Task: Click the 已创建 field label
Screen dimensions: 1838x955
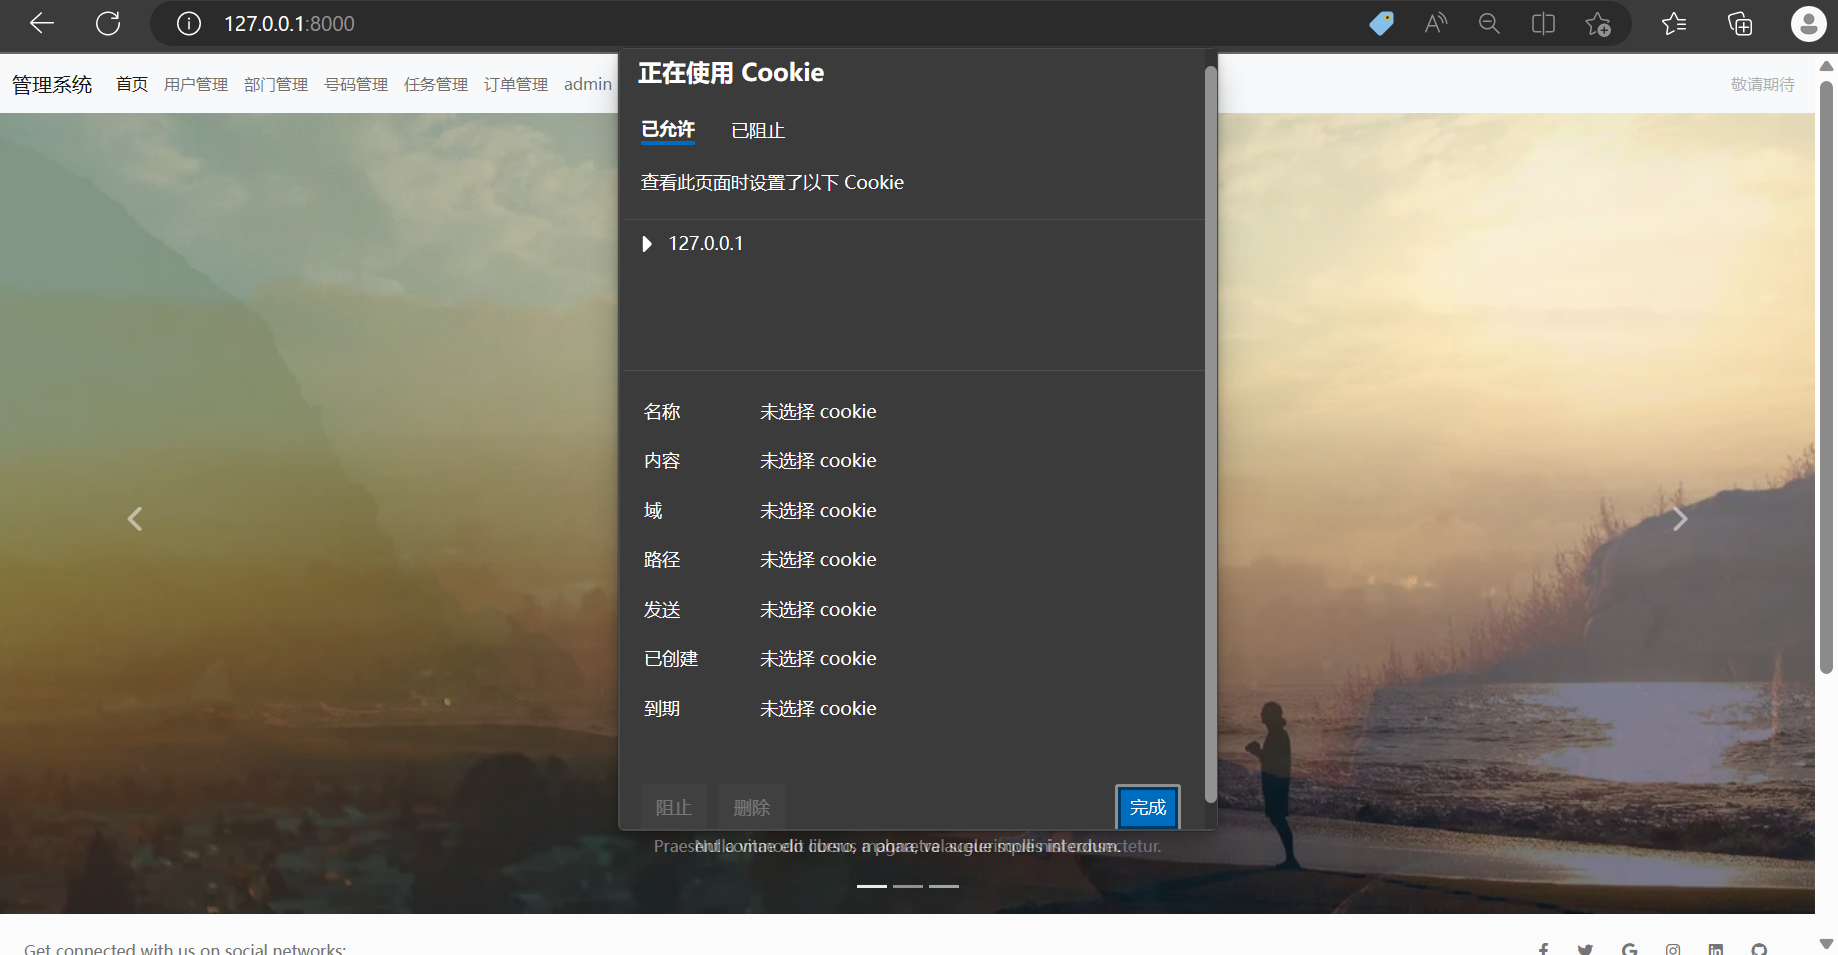Action: coord(671,659)
